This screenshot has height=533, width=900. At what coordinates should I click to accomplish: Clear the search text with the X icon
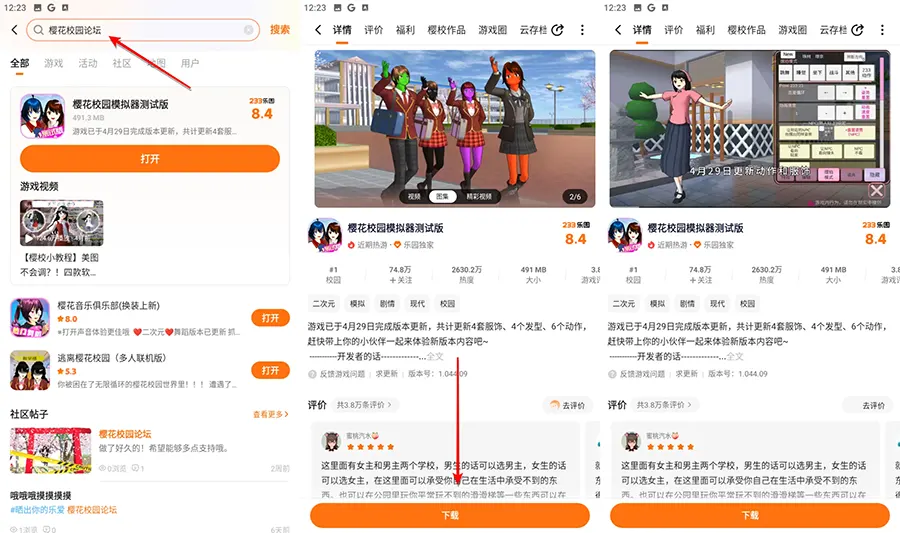[249, 30]
